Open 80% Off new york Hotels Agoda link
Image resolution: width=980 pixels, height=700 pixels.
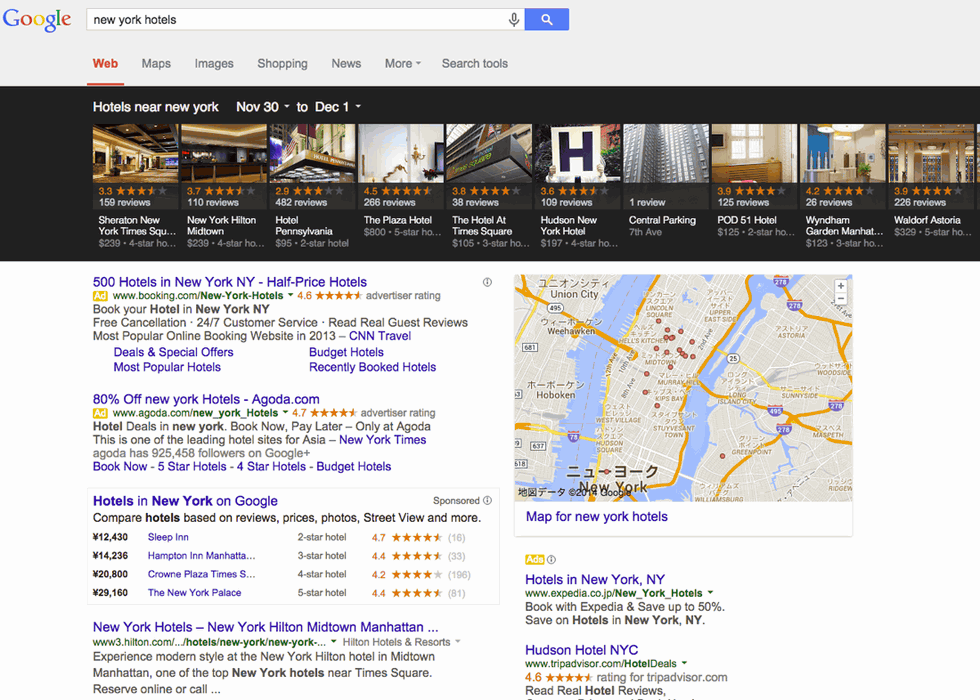[206, 399]
